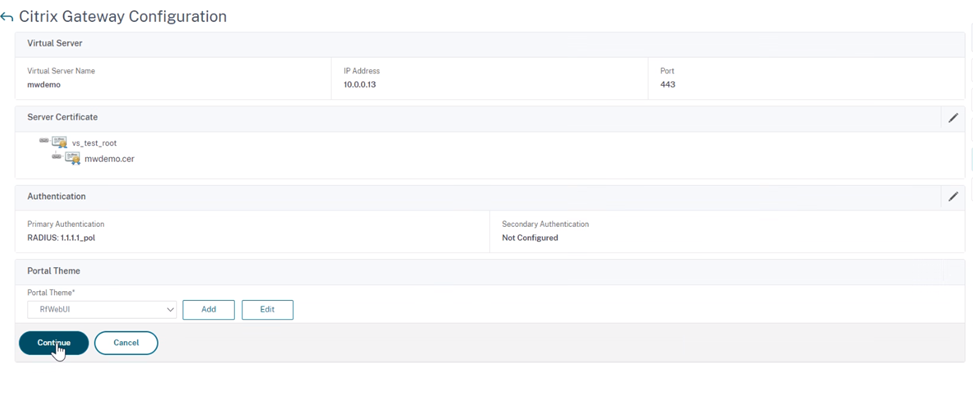This screenshot has height=394, width=973.
Task: Click the chain link icon beside vs_test_root
Action: 44,140
